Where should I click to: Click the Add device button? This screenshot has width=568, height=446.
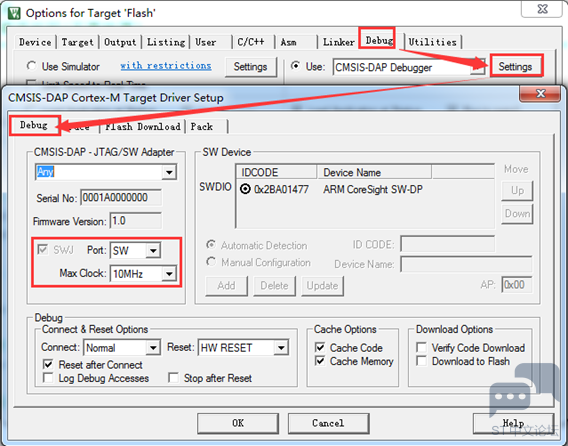pos(226,286)
